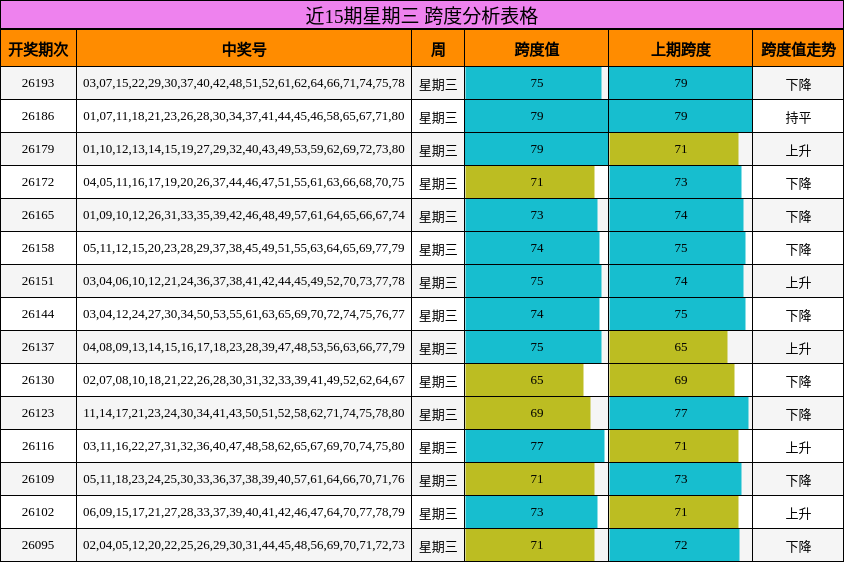Click the 中奖号 column header
The image size is (844, 562).
[x=244, y=50]
